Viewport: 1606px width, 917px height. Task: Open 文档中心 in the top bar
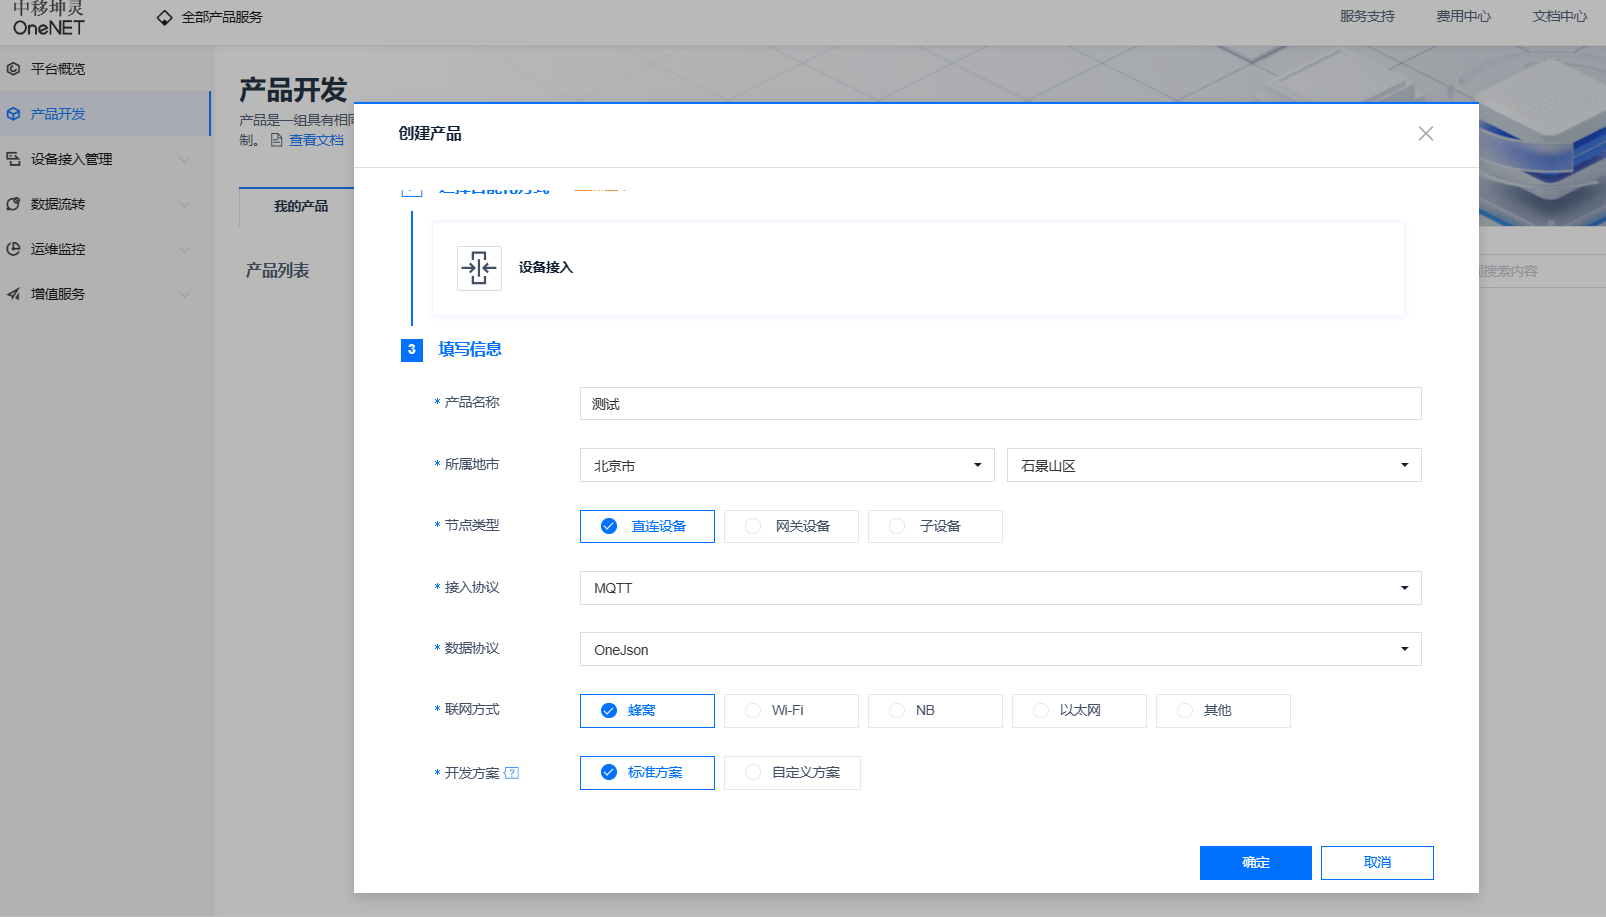click(x=1558, y=16)
